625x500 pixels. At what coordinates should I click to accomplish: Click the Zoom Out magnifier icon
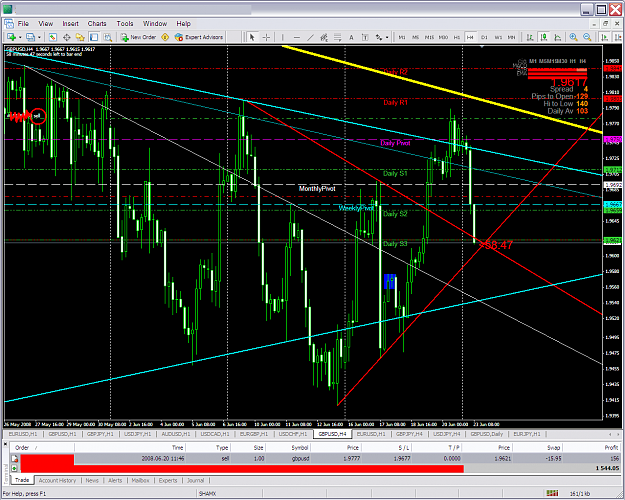[x=587, y=37]
